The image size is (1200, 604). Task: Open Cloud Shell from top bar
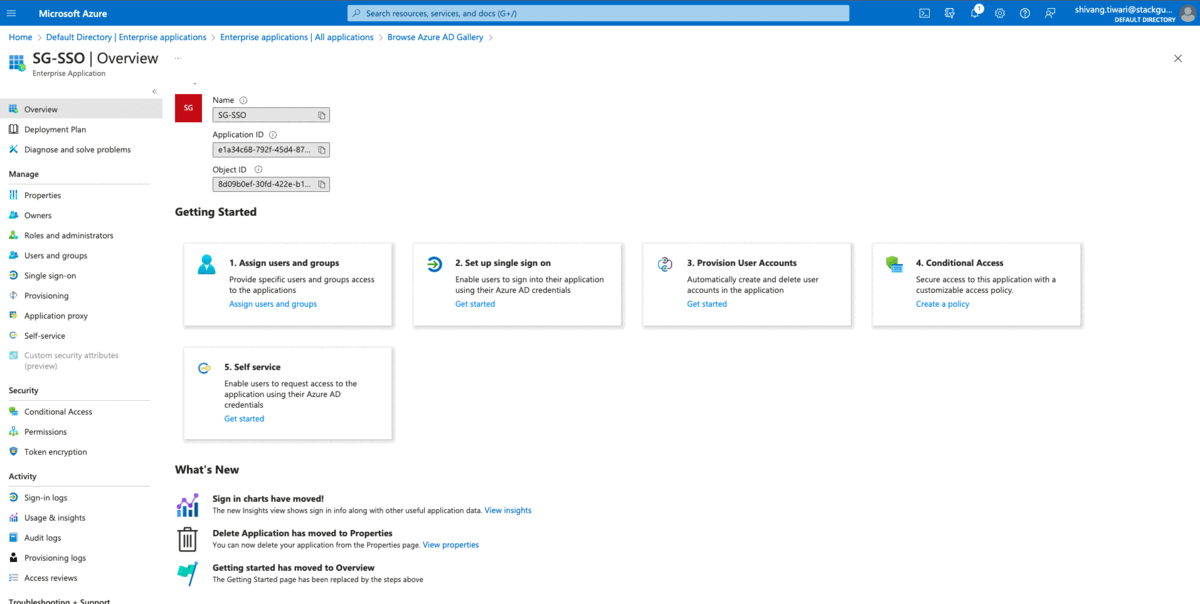(x=924, y=13)
